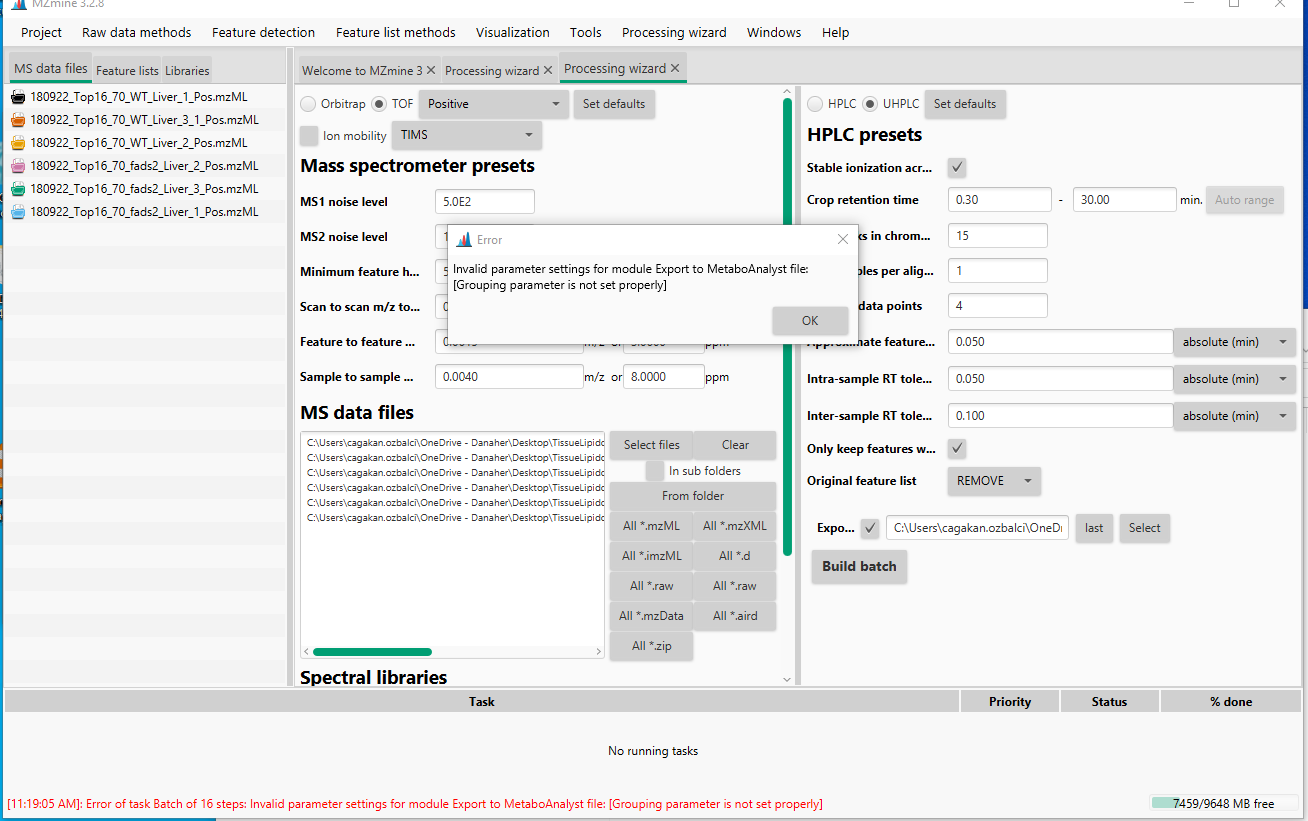This screenshot has height=821, width=1308.
Task: Uncheck Stable ionization across samples
Action: pyautogui.click(x=956, y=167)
